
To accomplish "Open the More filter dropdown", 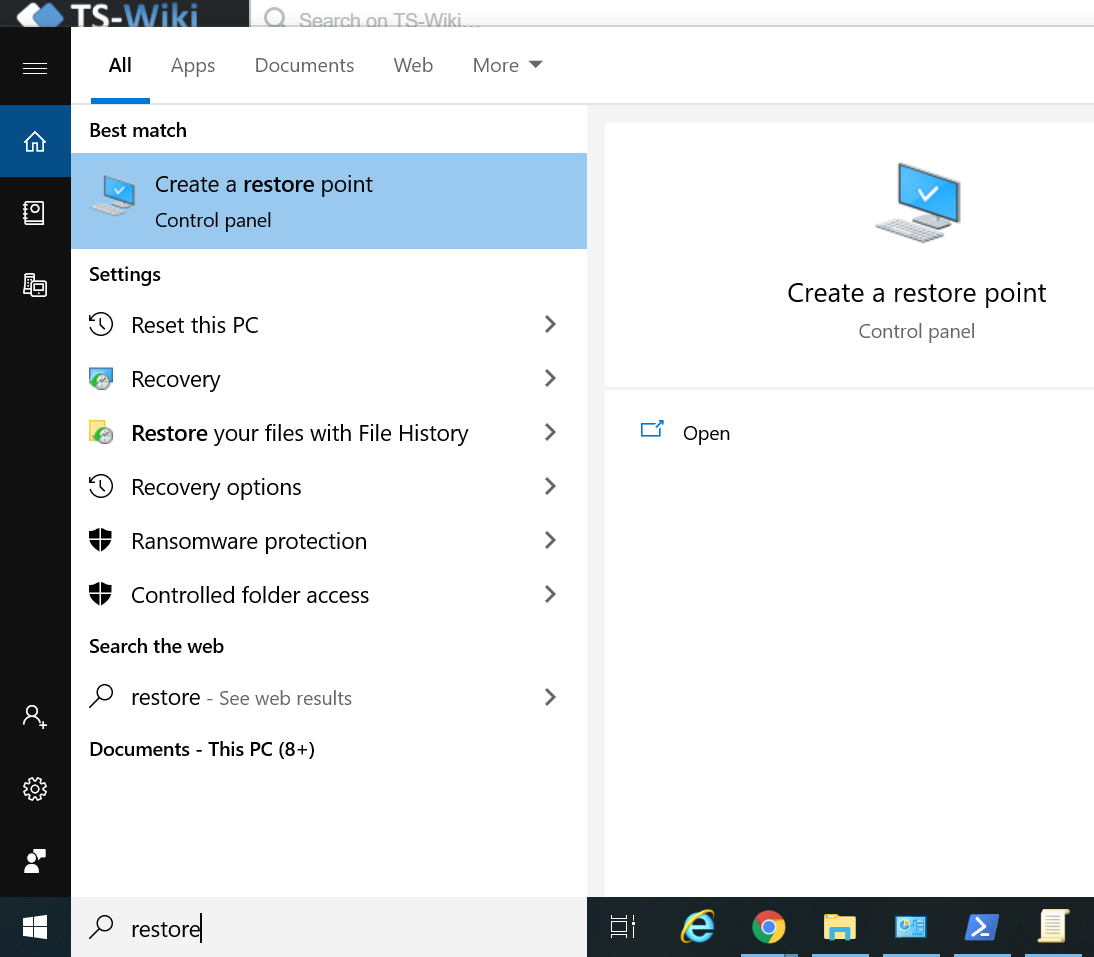I will pyautogui.click(x=507, y=66).
